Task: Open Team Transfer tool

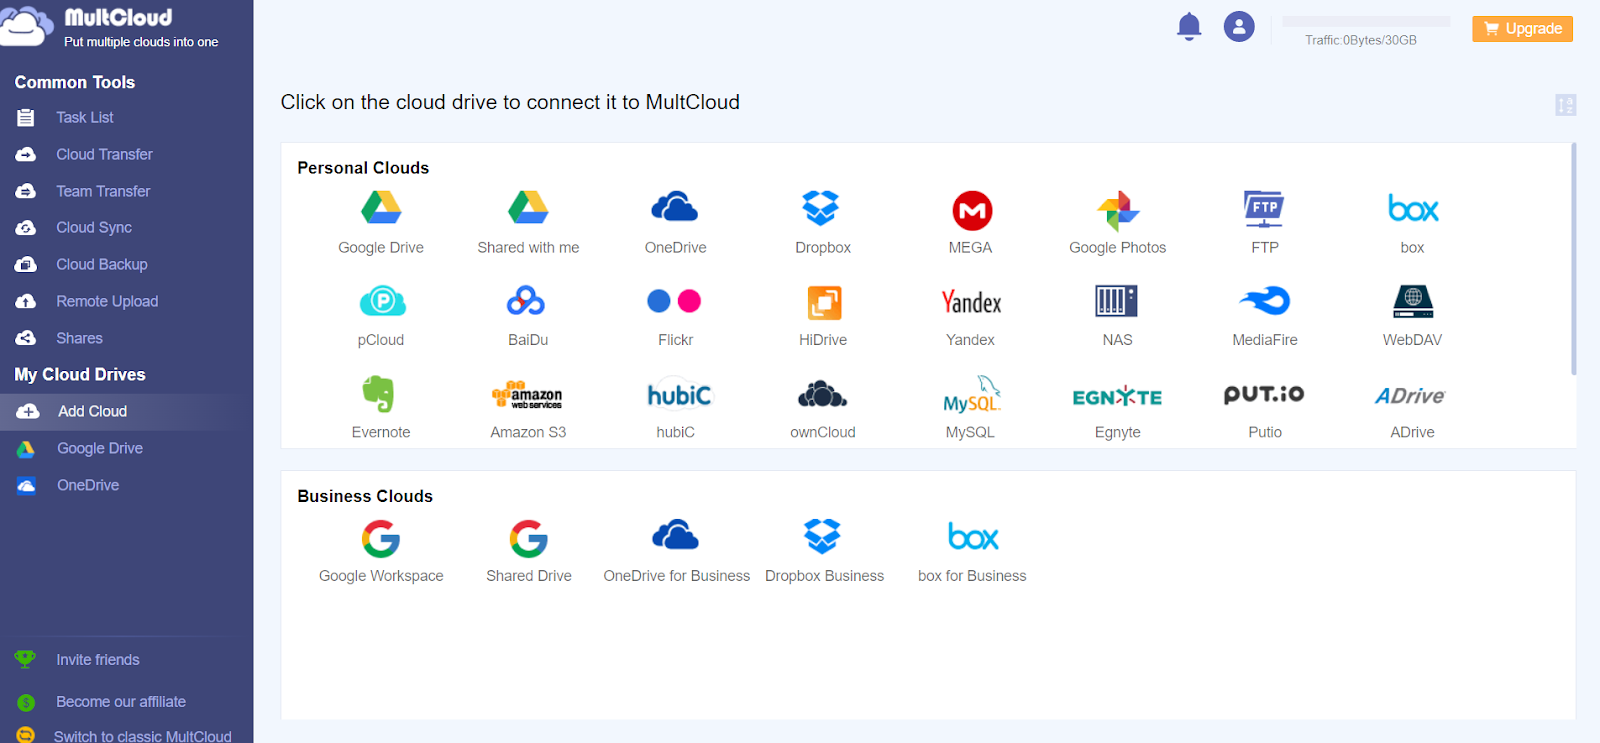Action: pos(103,191)
